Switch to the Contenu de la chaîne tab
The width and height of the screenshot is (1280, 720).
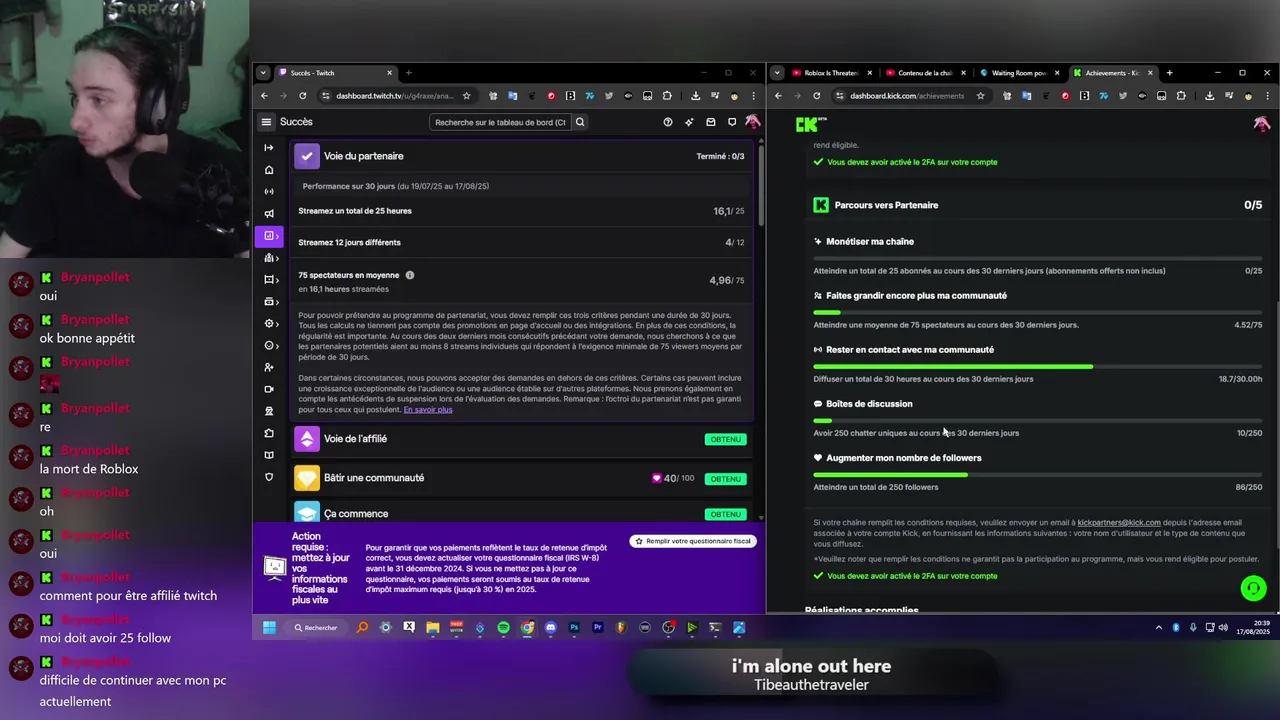[x=926, y=73]
